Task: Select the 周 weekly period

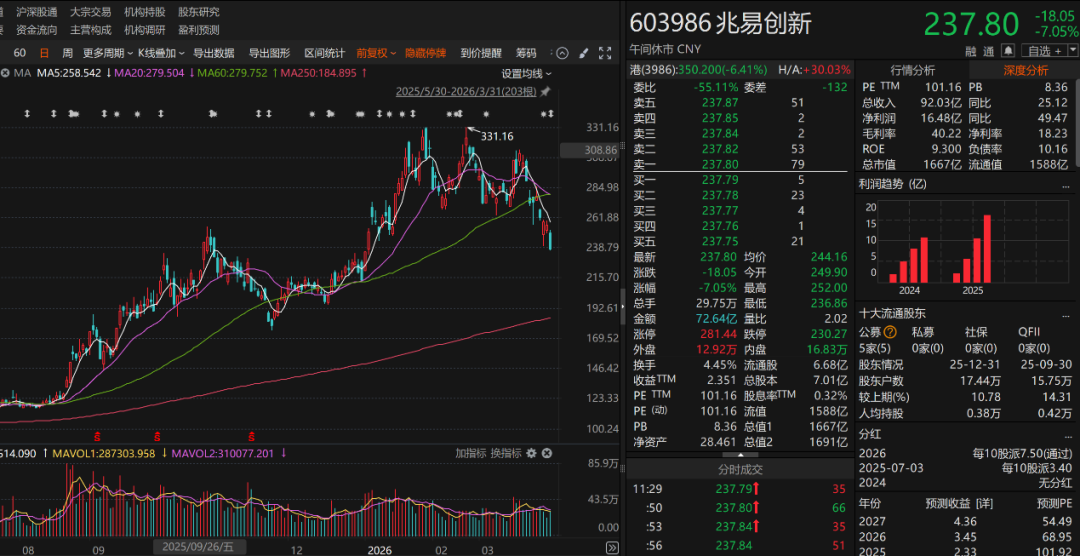Action: (x=67, y=53)
